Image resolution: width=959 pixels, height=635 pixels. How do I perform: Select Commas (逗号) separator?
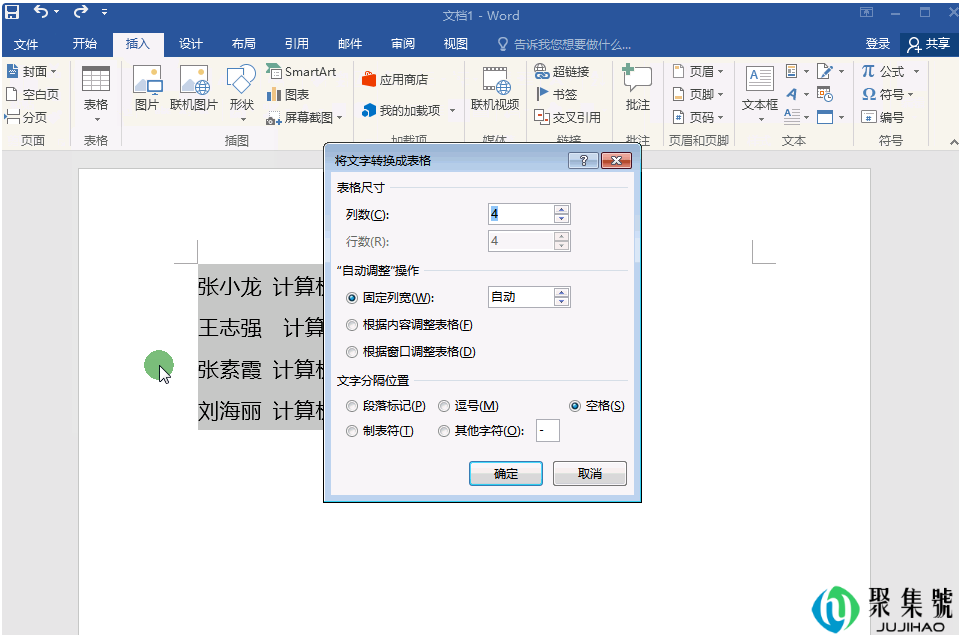468,406
